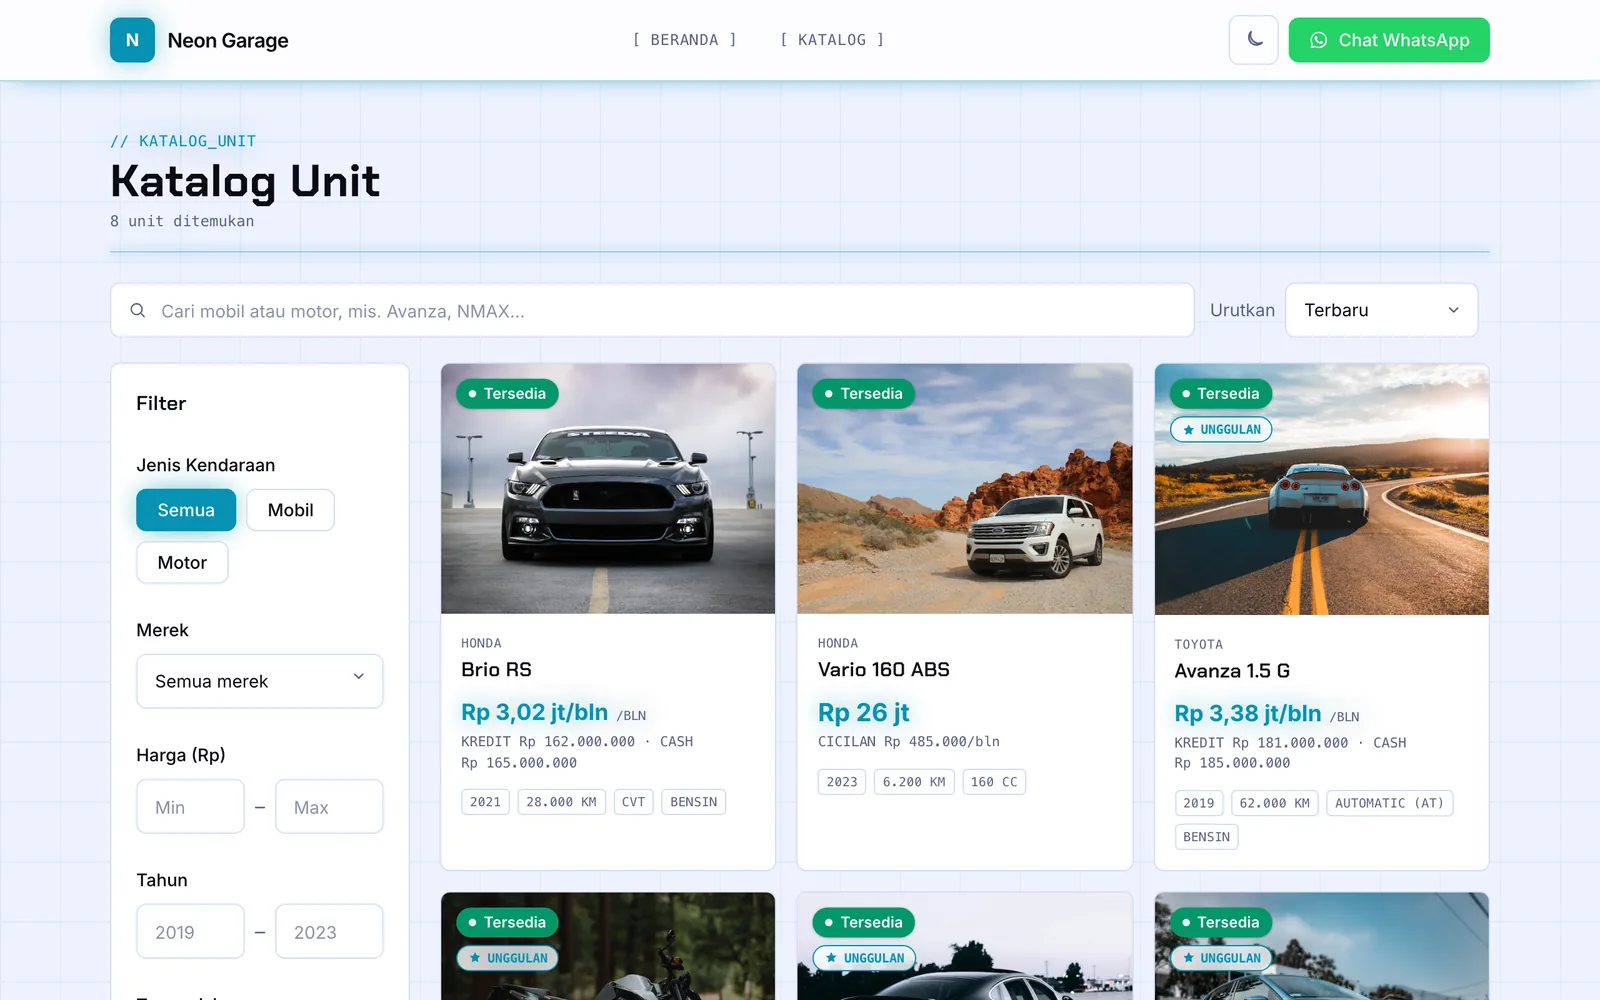Toggle dark mode with the moon icon

(x=1254, y=40)
